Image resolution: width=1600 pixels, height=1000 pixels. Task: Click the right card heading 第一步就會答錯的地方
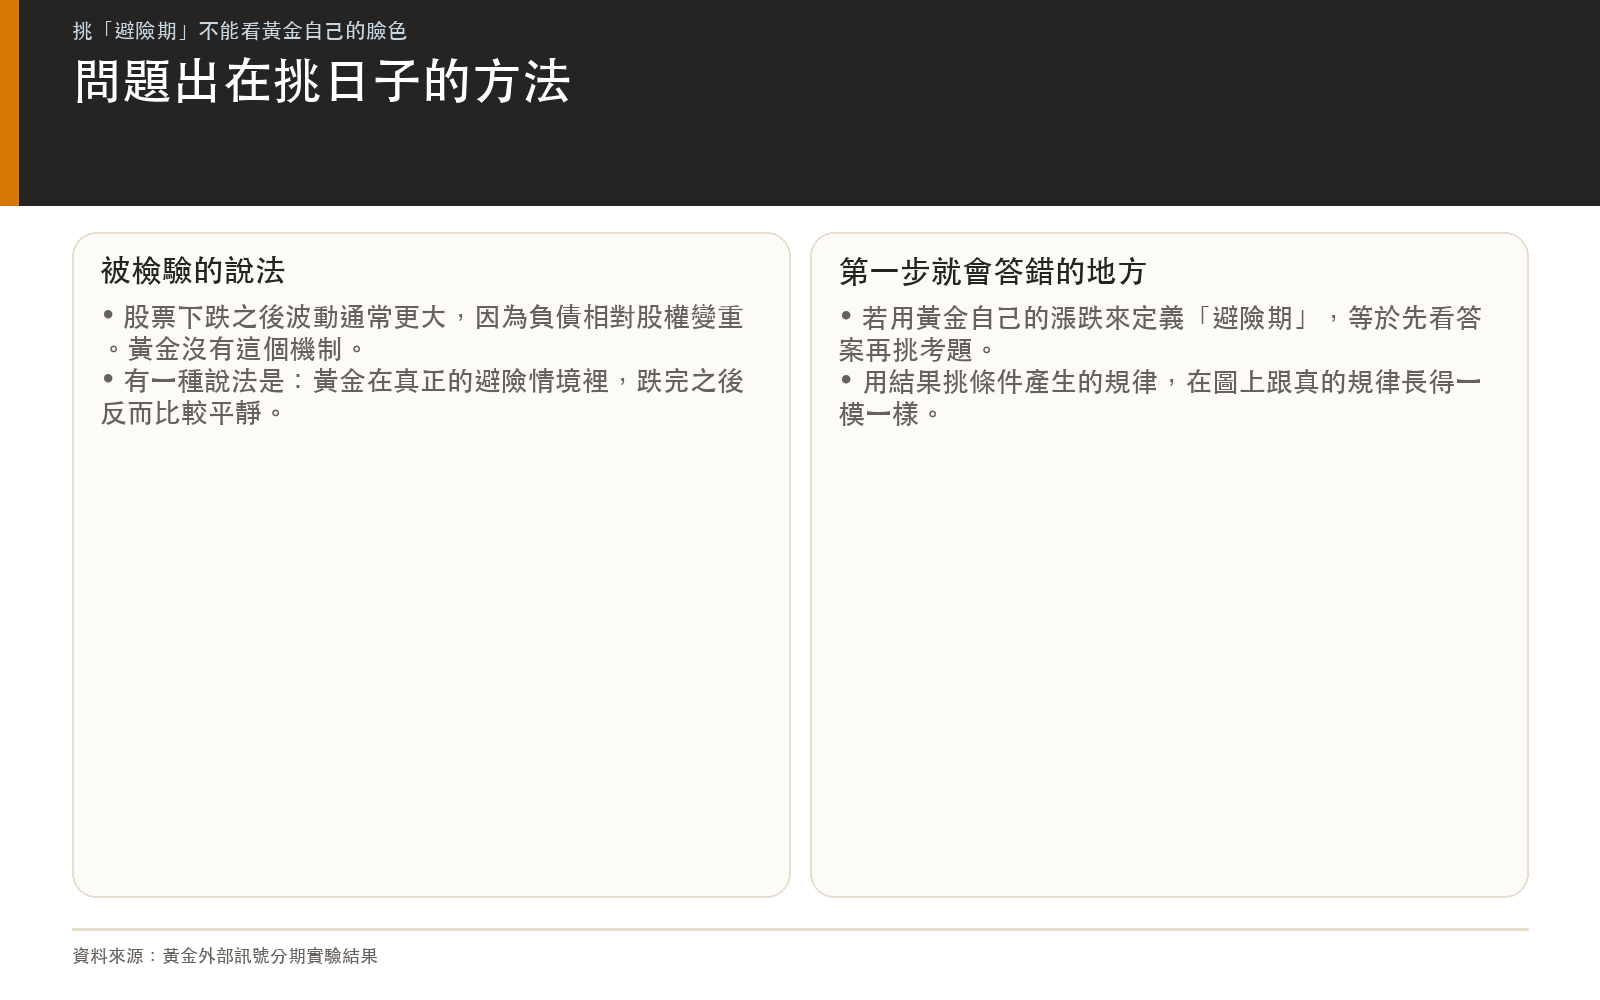[x=993, y=271]
